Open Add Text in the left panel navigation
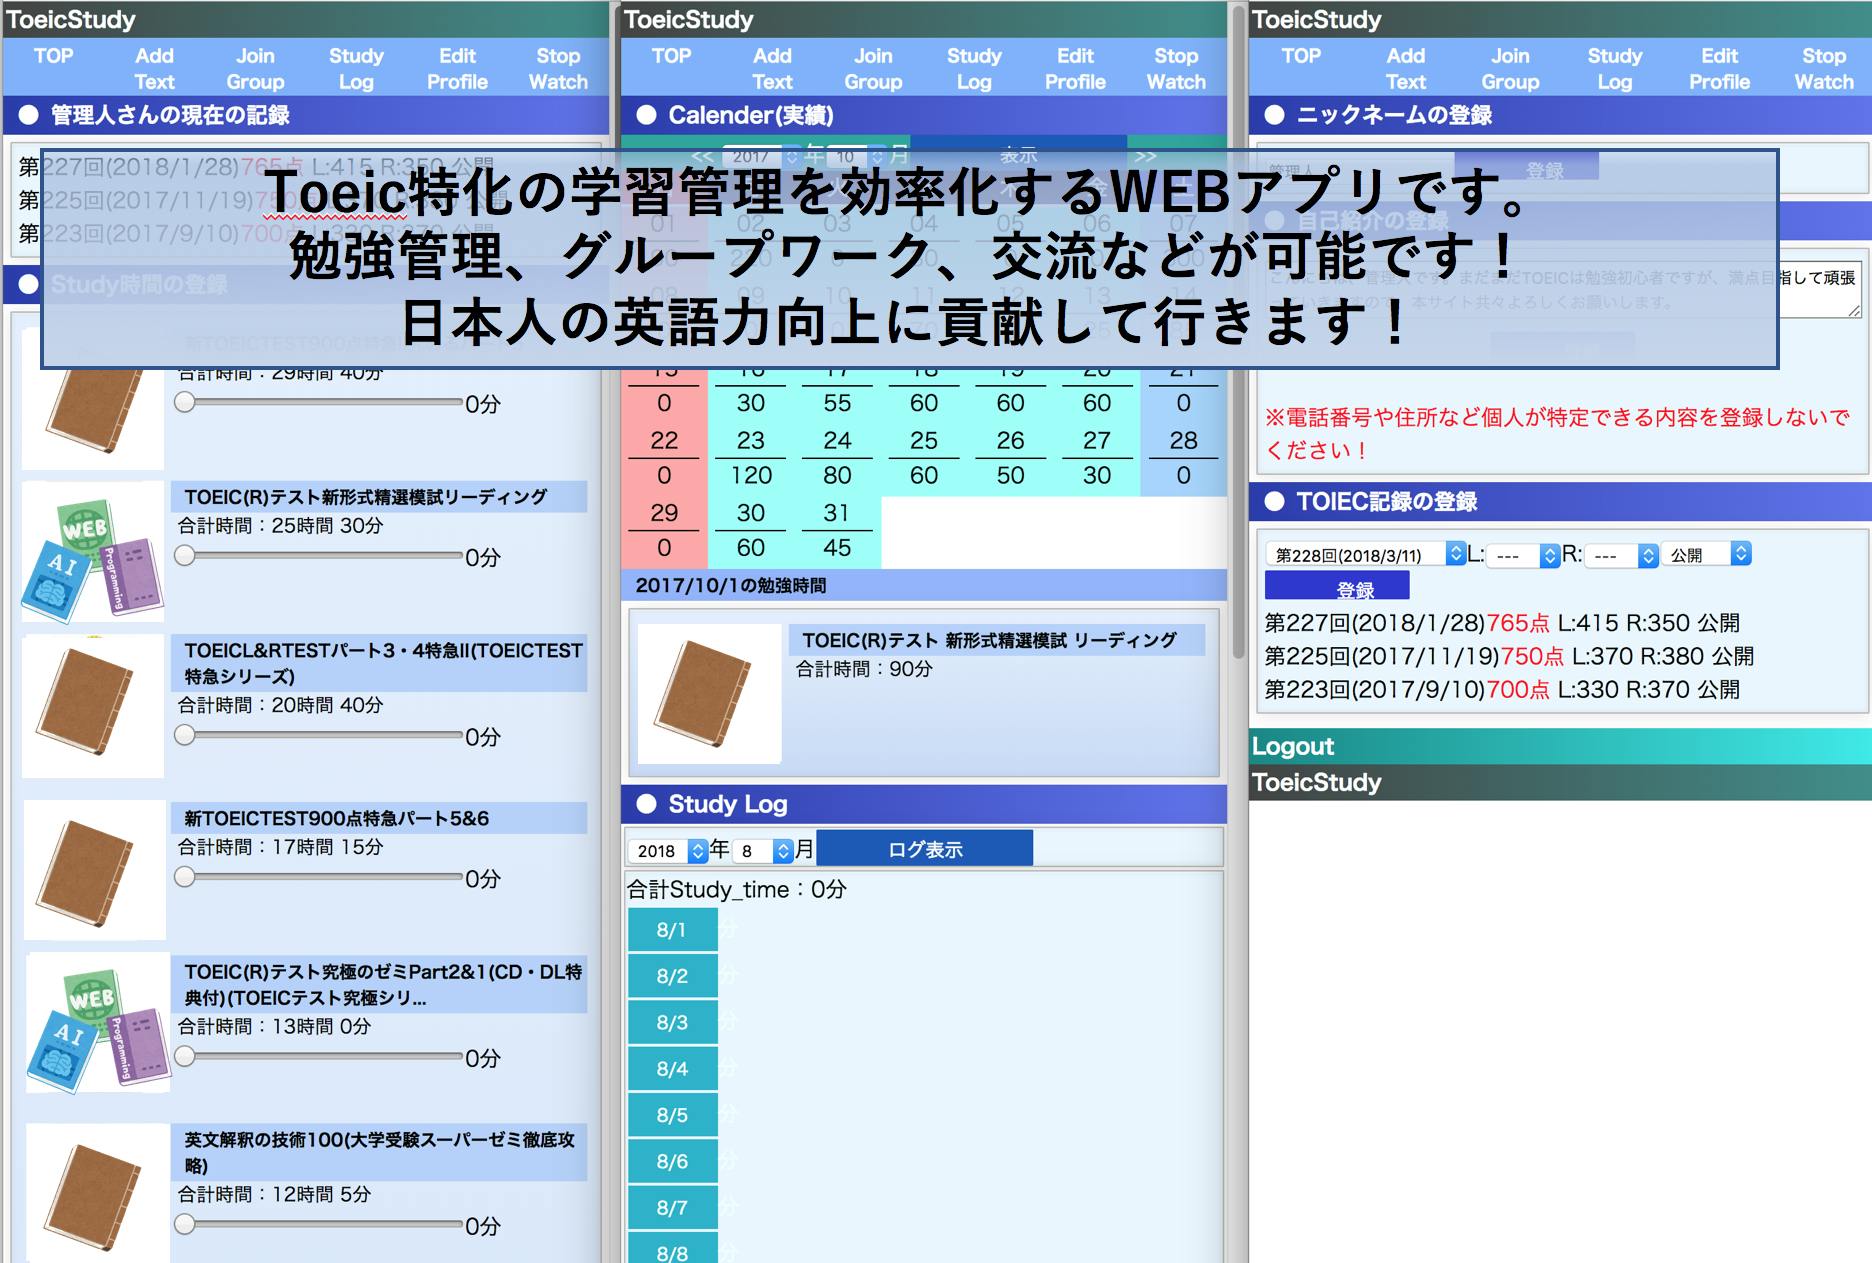The width and height of the screenshot is (1872, 1263). tap(154, 69)
